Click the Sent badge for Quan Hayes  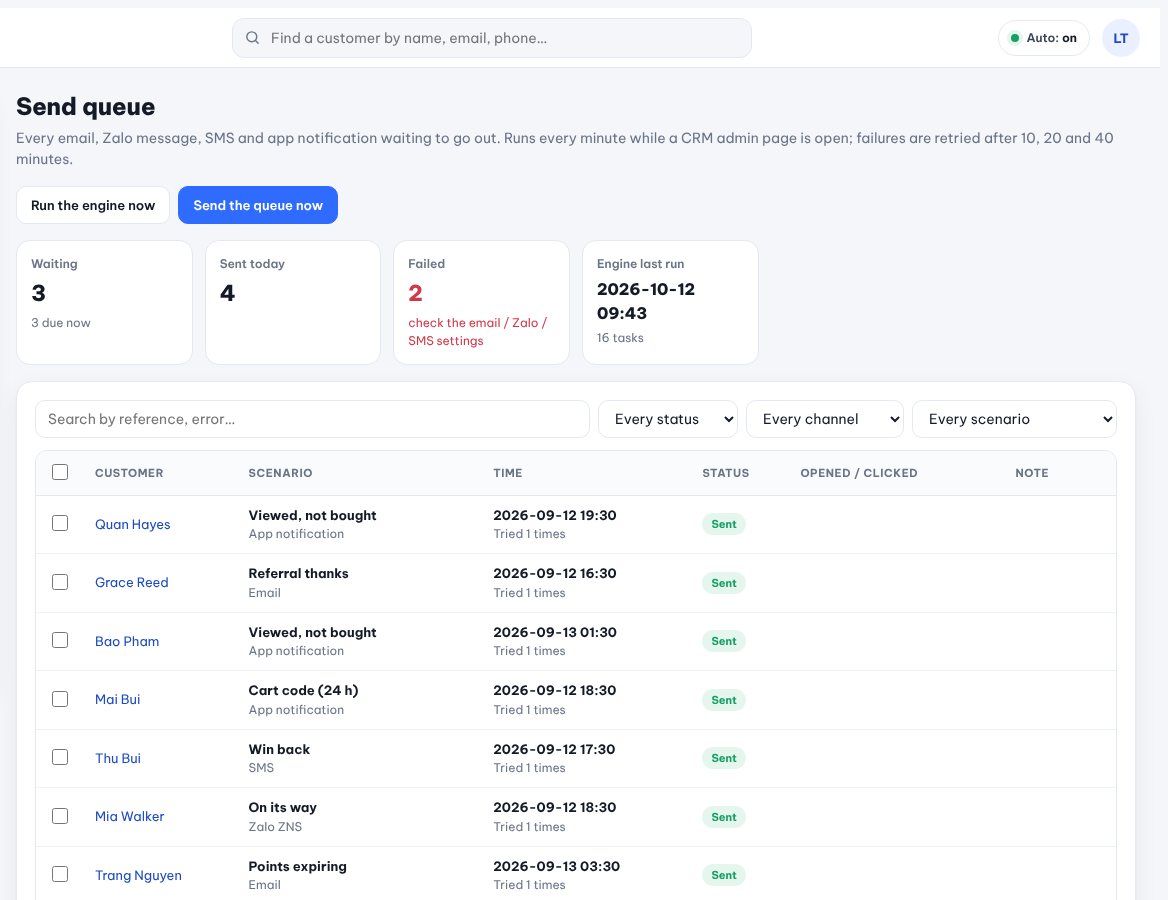coord(723,525)
